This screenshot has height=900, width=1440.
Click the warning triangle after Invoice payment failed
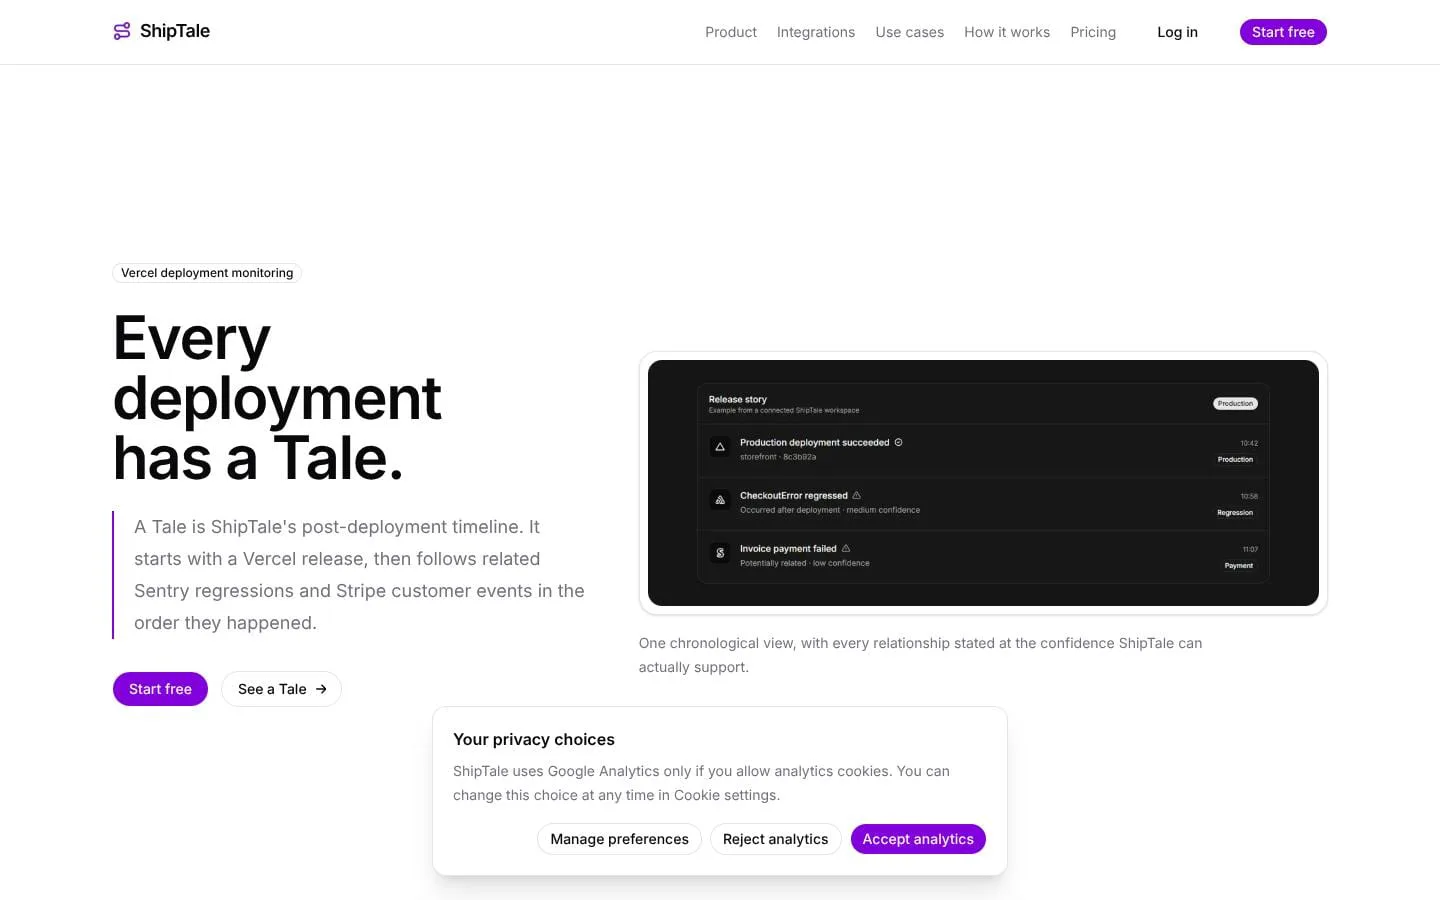(x=846, y=548)
